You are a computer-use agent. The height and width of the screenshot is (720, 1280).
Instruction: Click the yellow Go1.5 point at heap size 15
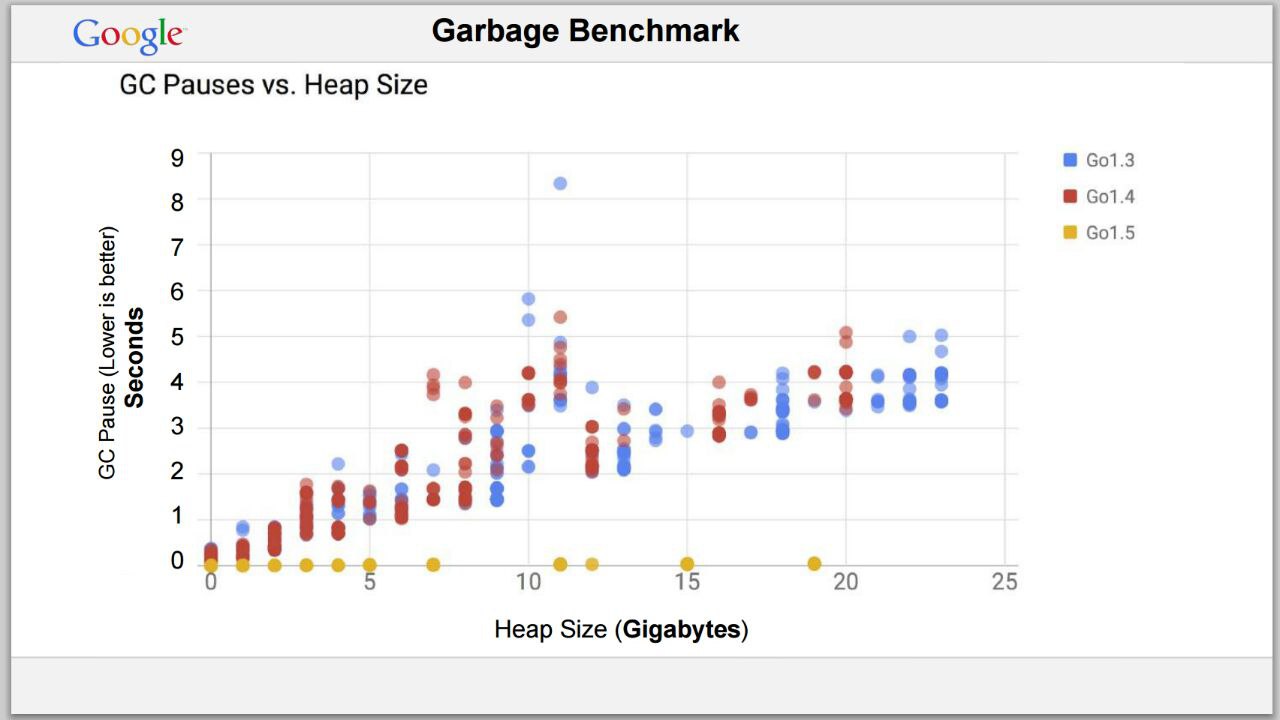687,564
